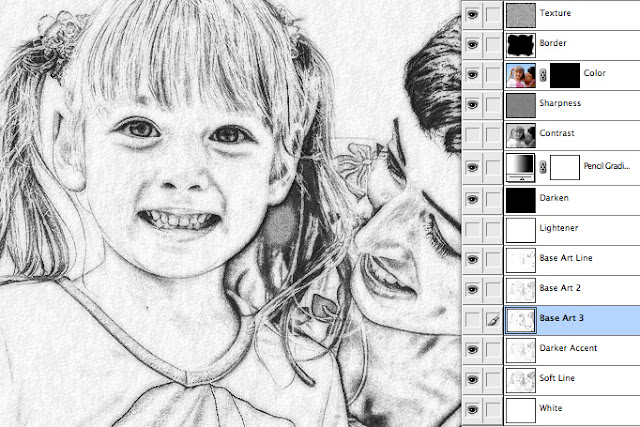Hide the Darken layer via its eye icon
The width and height of the screenshot is (640, 427).
pos(472,200)
